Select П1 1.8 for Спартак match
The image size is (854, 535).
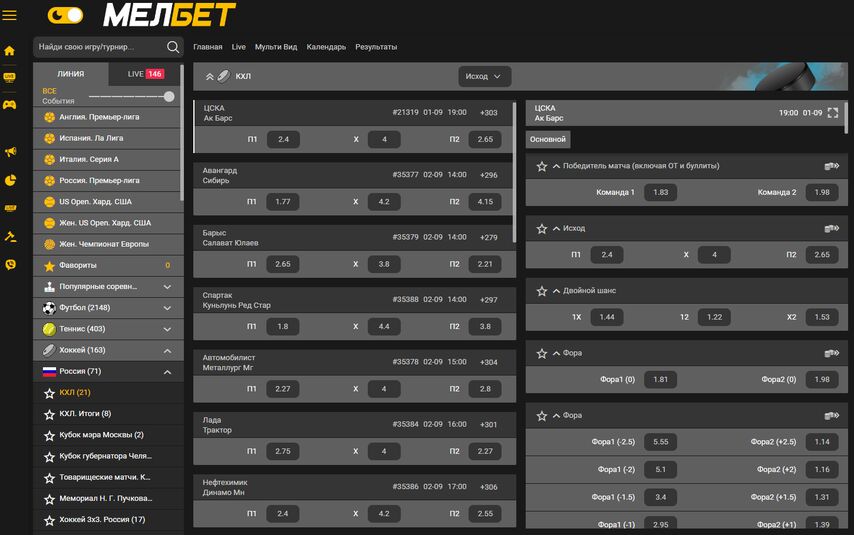(x=283, y=327)
